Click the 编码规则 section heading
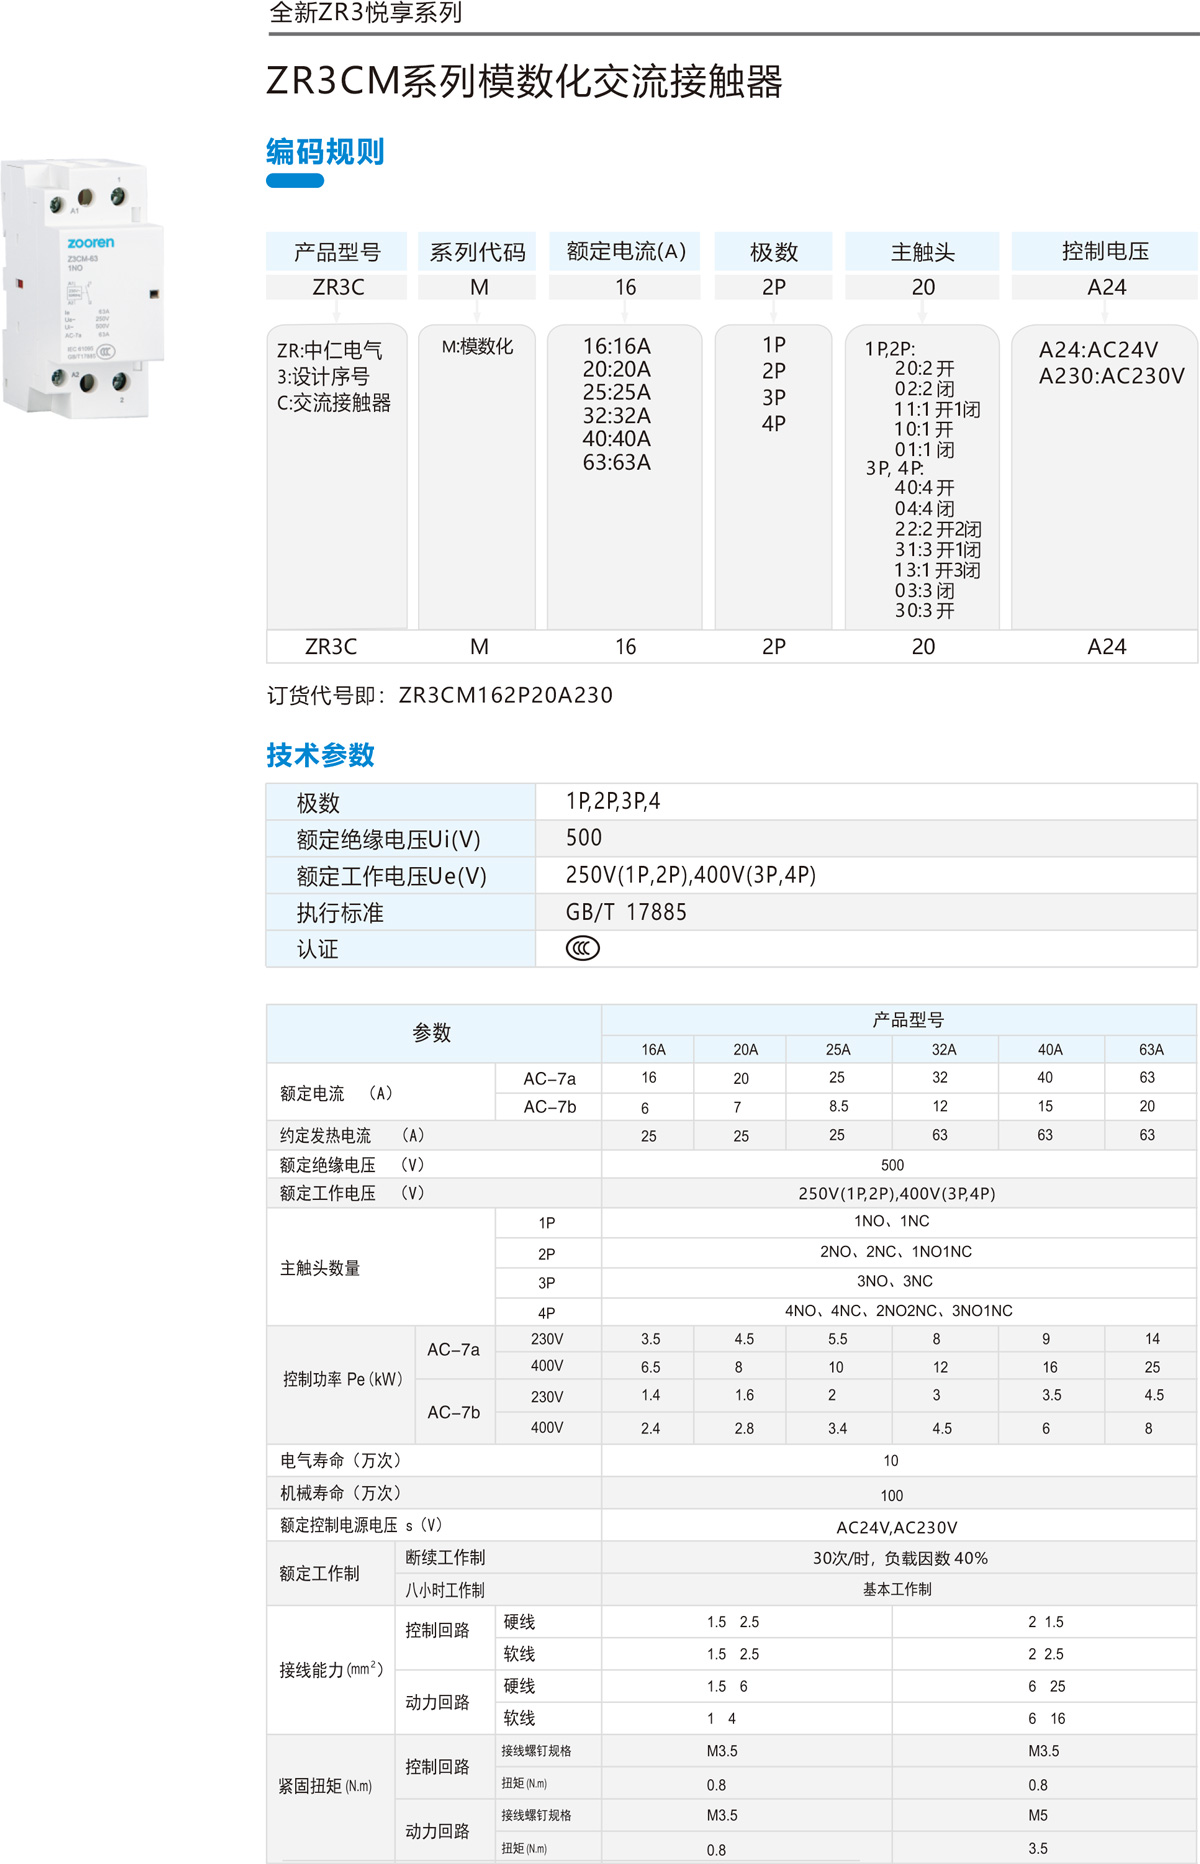 pos(325,152)
